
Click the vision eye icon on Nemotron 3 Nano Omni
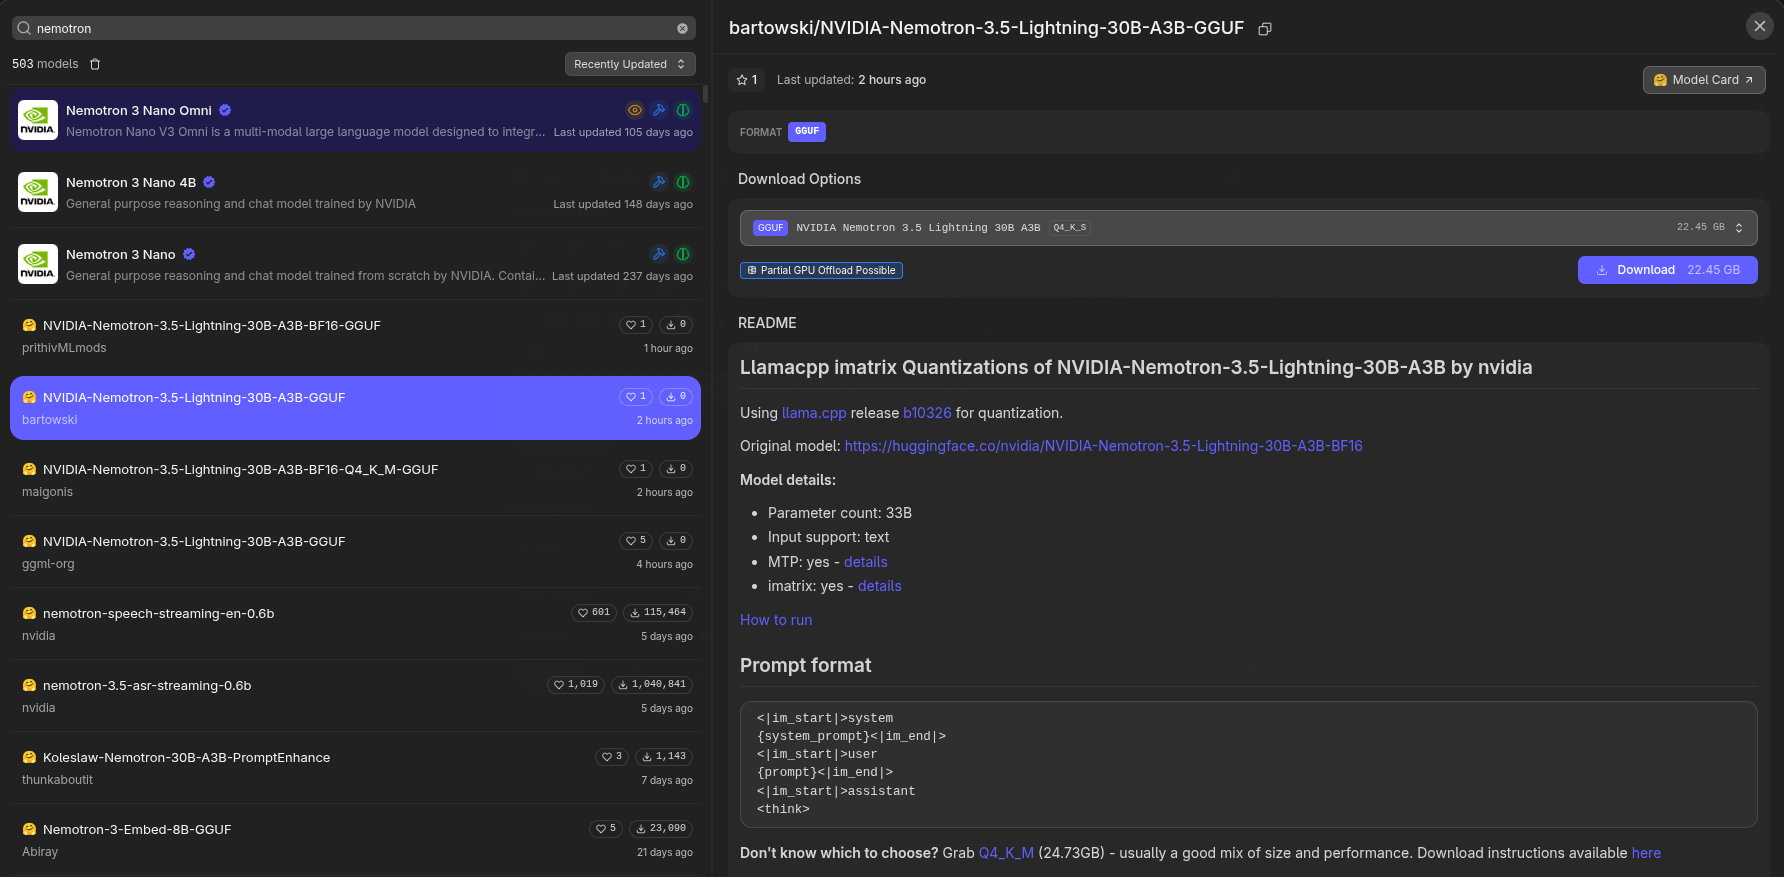point(635,110)
